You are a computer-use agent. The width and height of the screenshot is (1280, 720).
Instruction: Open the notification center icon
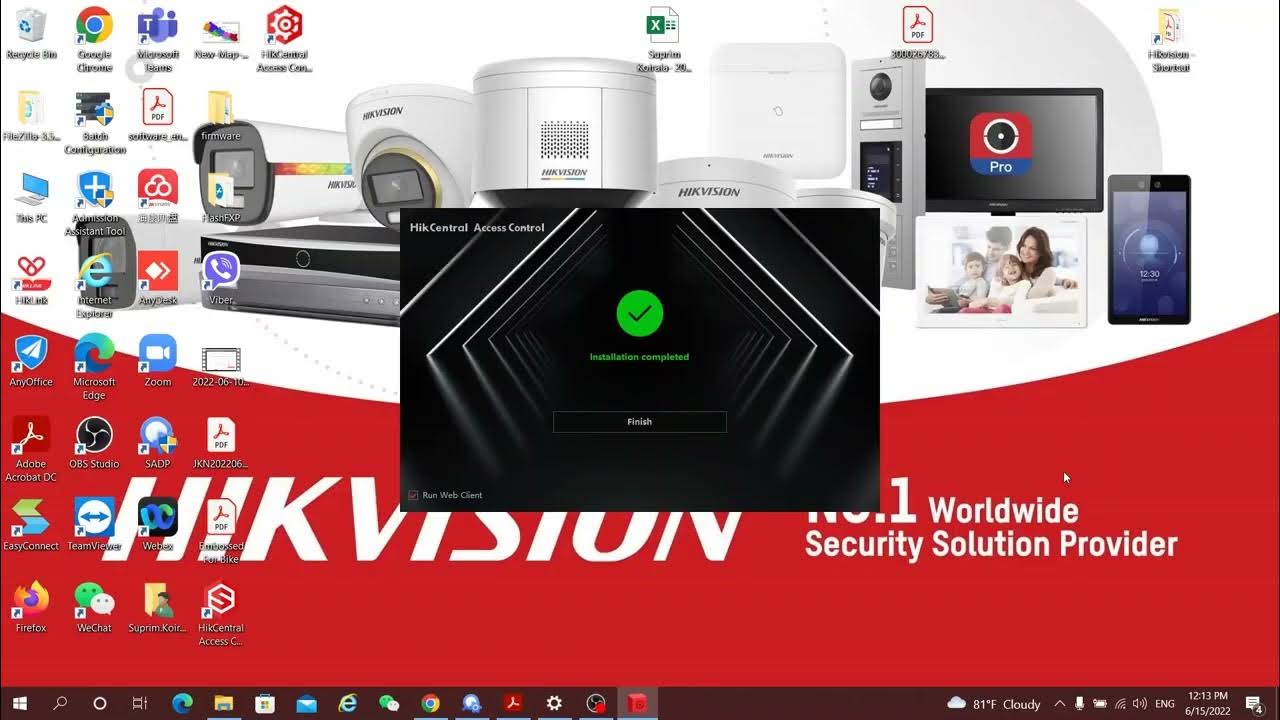pyautogui.click(x=1255, y=704)
